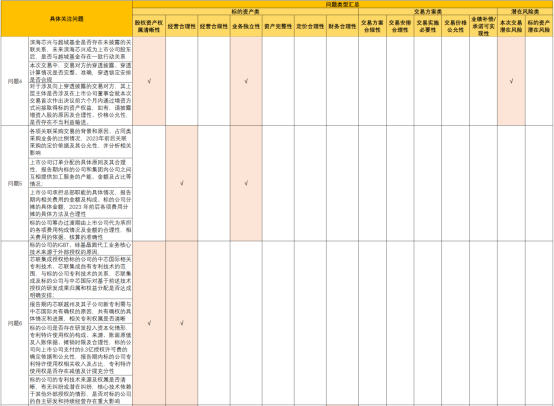The image size is (554, 406).
Task: Select the 股权资产权属清晰性 column header
Action: click(x=149, y=26)
